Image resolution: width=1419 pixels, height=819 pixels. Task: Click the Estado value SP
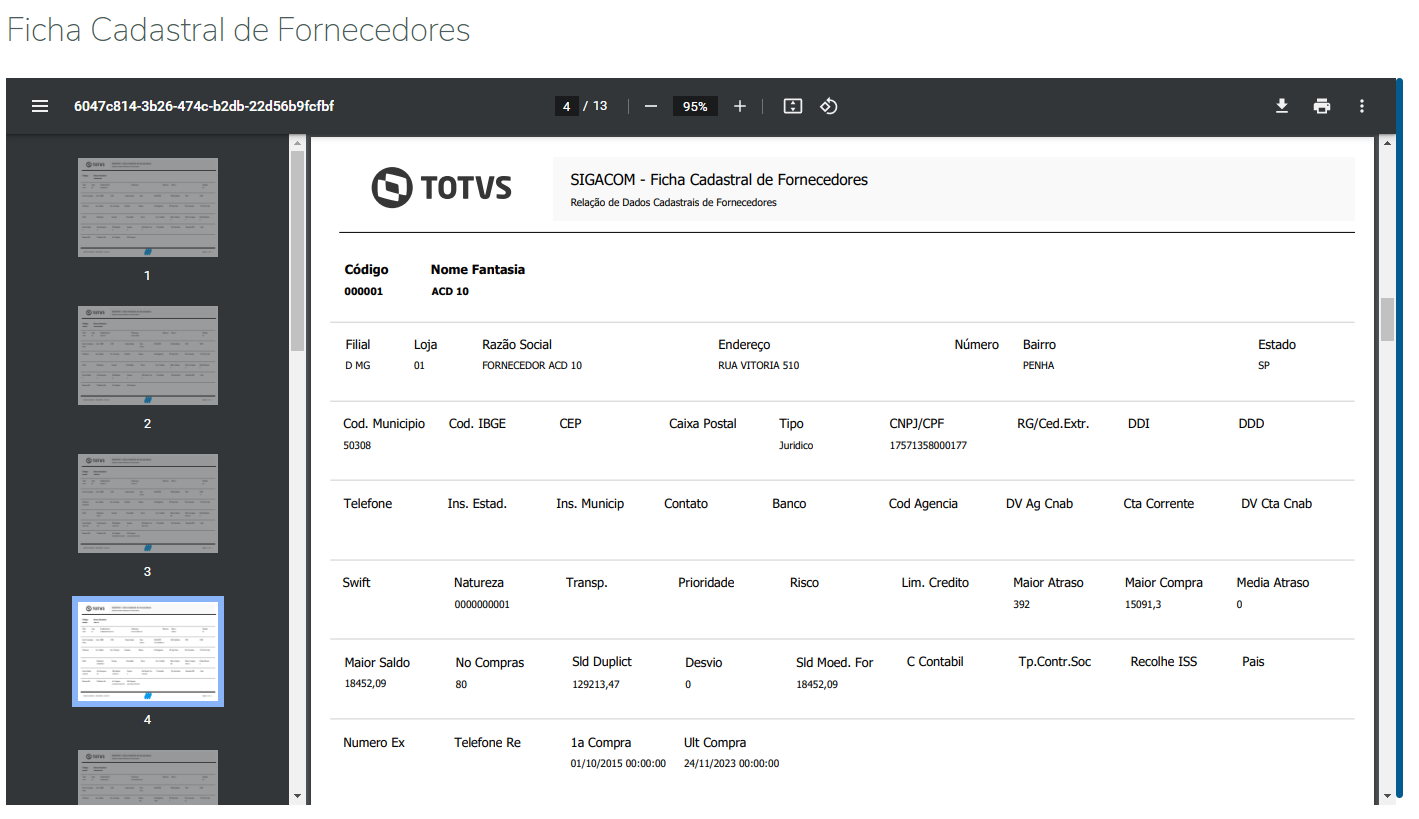[x=1264, y=366]
